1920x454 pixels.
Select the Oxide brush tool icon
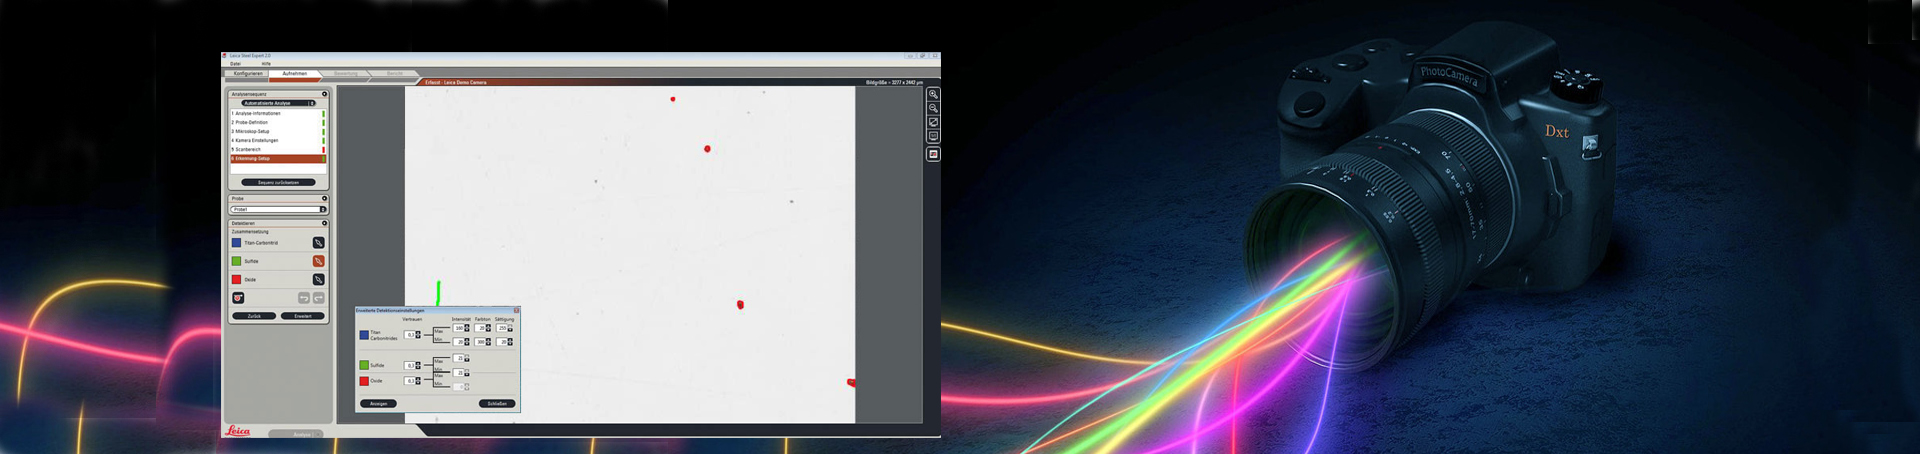point(318,279)
